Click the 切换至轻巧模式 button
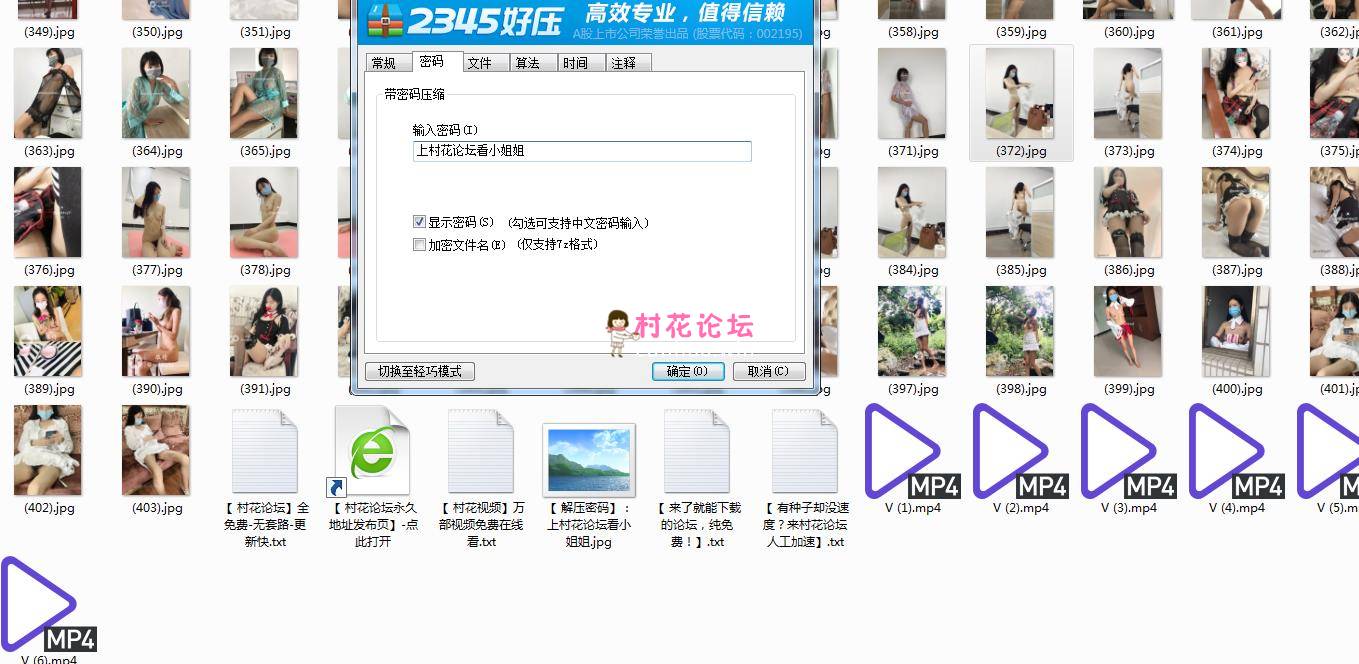The height and width of the screenshot is (664, 1359). coord(419,371)
